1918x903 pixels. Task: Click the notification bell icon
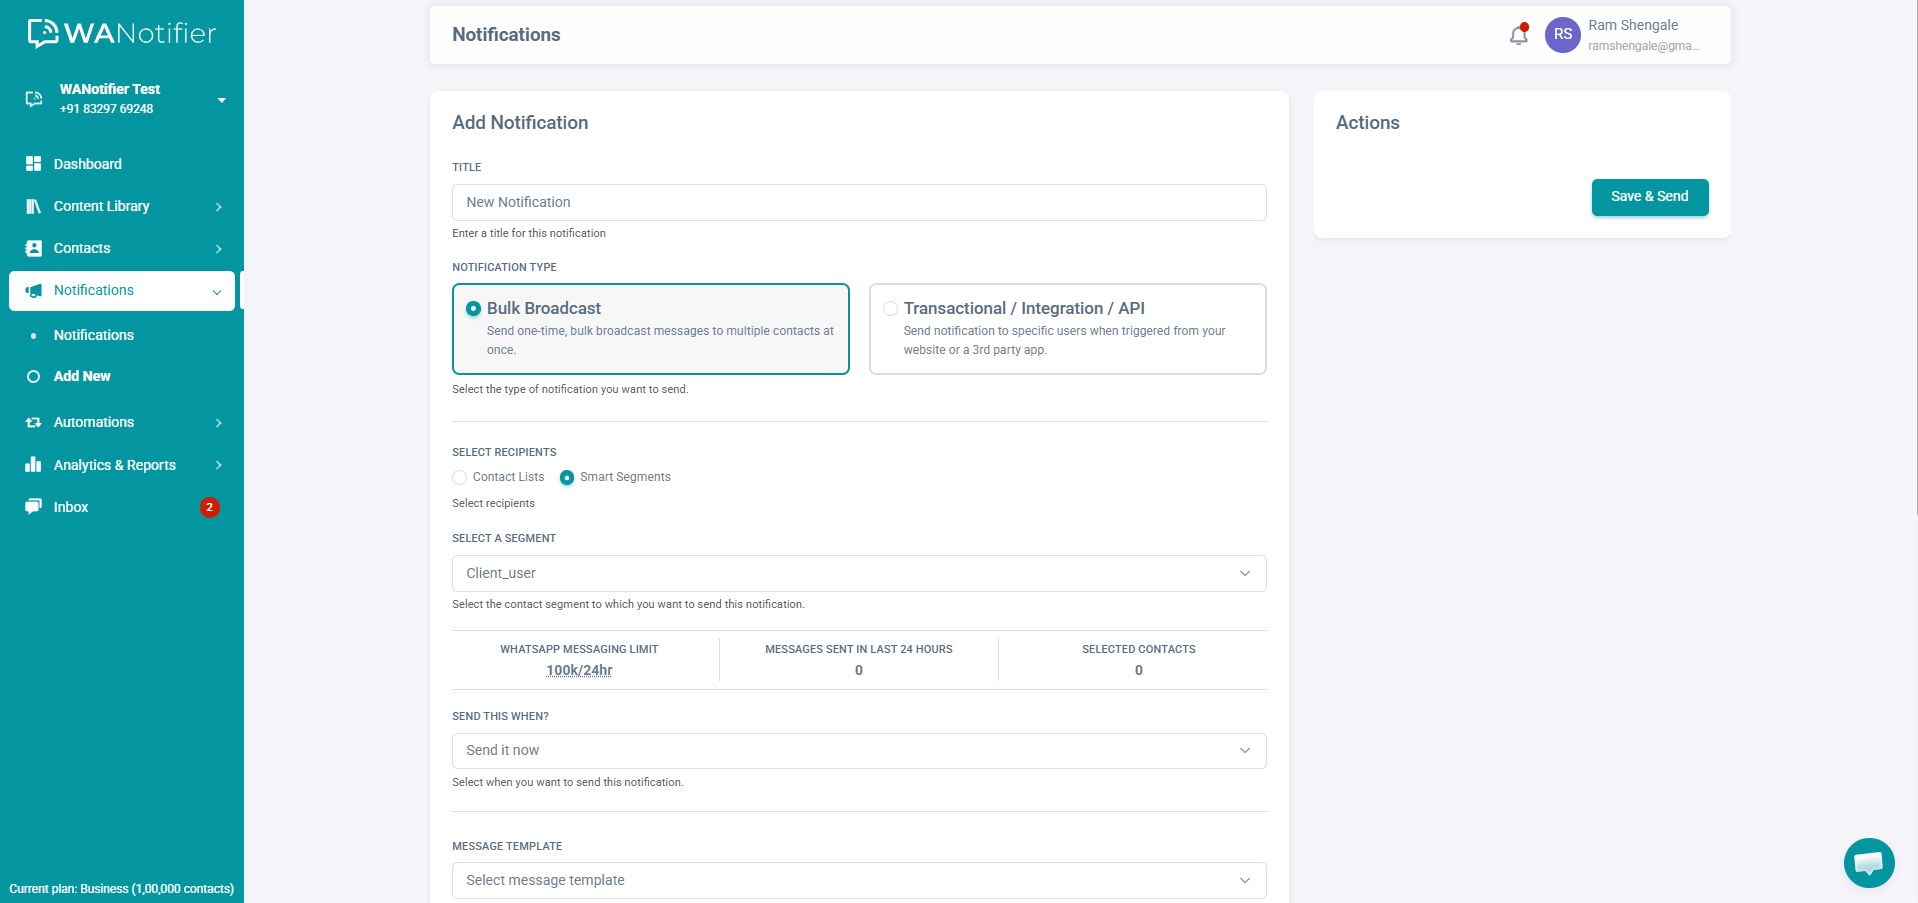(1518, 36)
